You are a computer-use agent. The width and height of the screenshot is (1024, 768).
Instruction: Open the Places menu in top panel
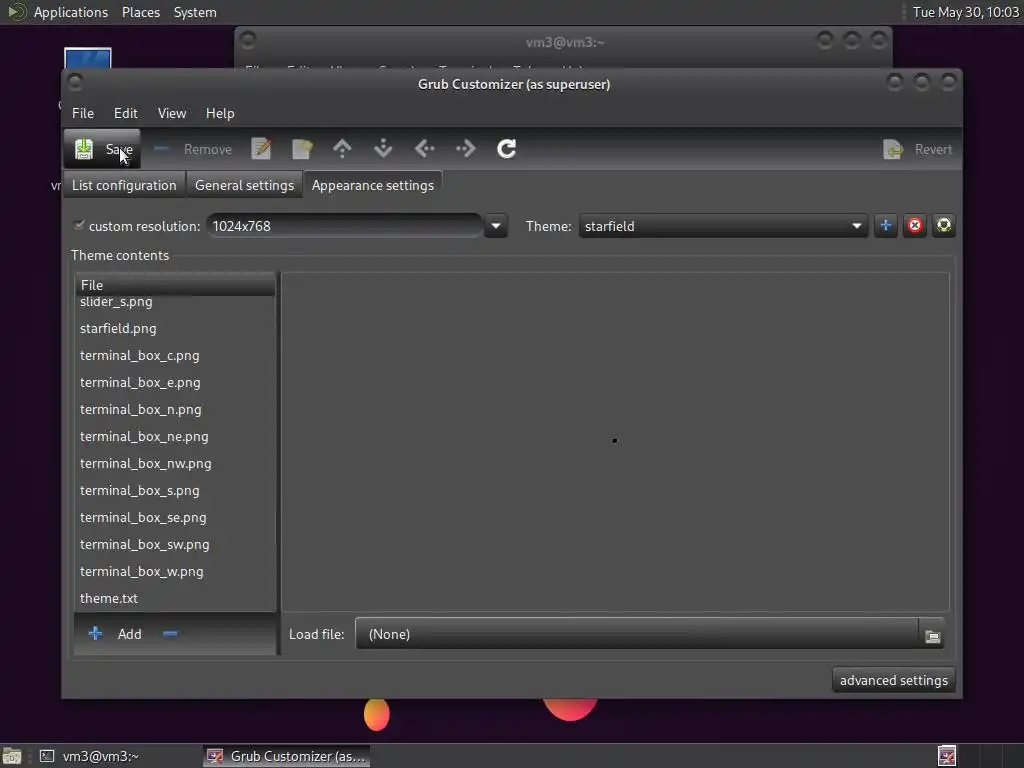[141, 12]
